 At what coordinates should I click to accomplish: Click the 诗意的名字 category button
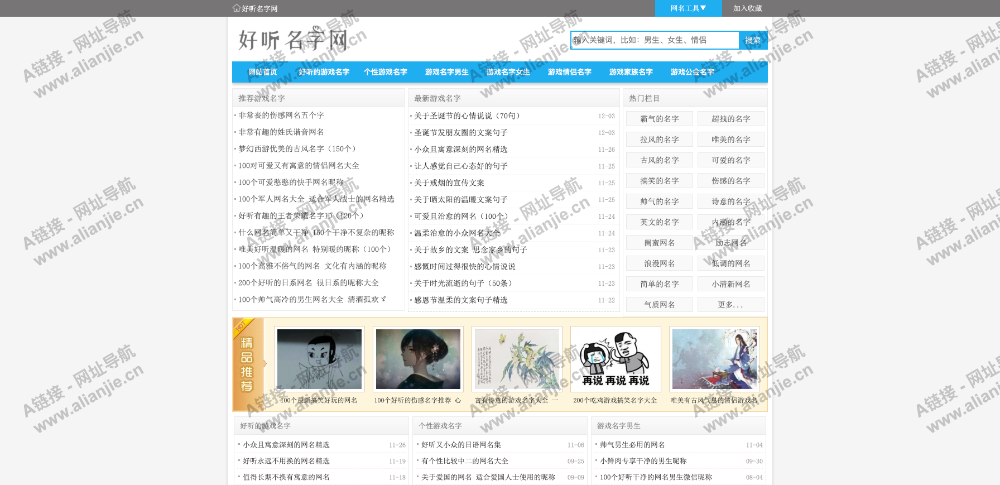[731, 202]
